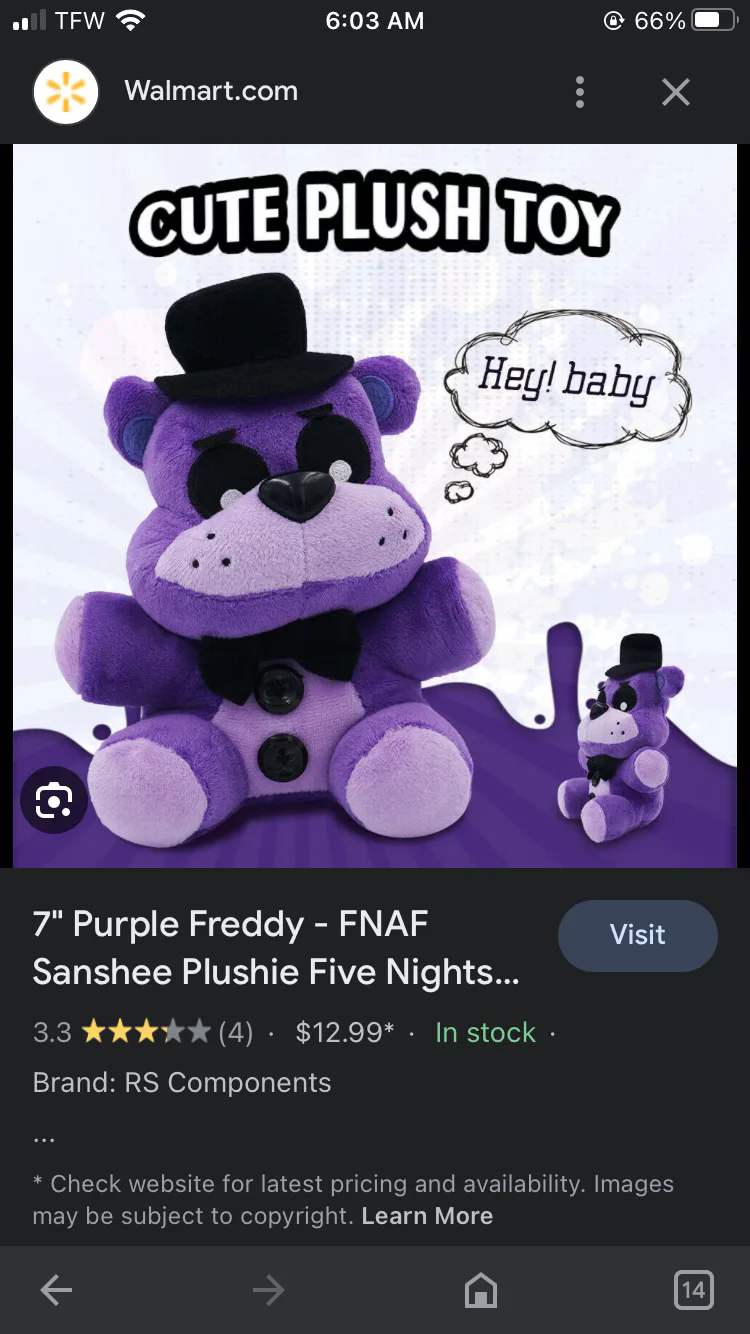Tap the Google Lens search icon
This screenshot has height=1334, width=750.
click(54, 800)
